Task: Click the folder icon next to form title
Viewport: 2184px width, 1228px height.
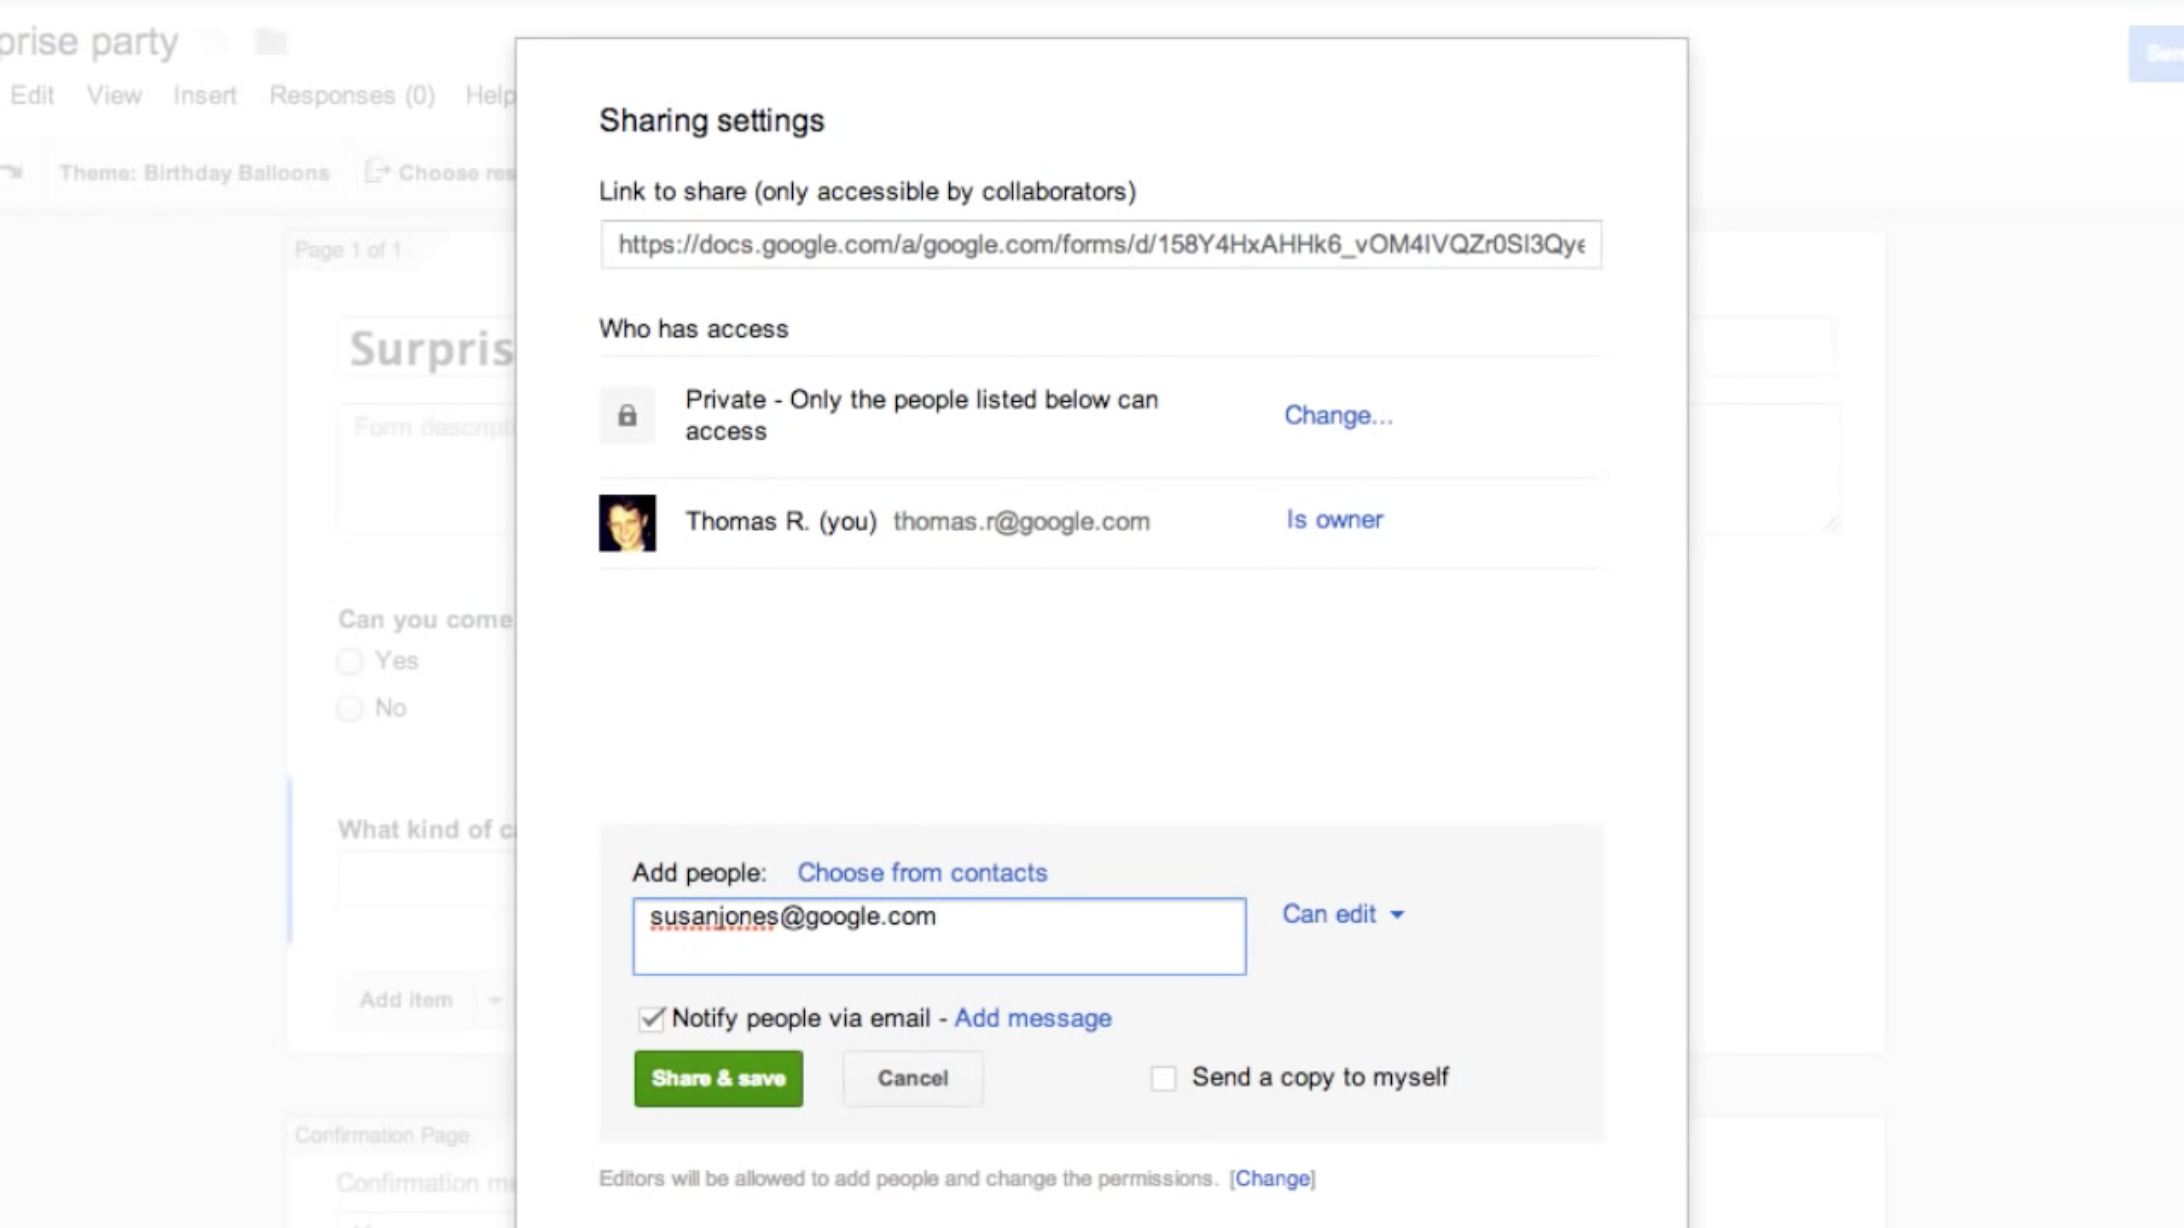Action: pos(270,42)
